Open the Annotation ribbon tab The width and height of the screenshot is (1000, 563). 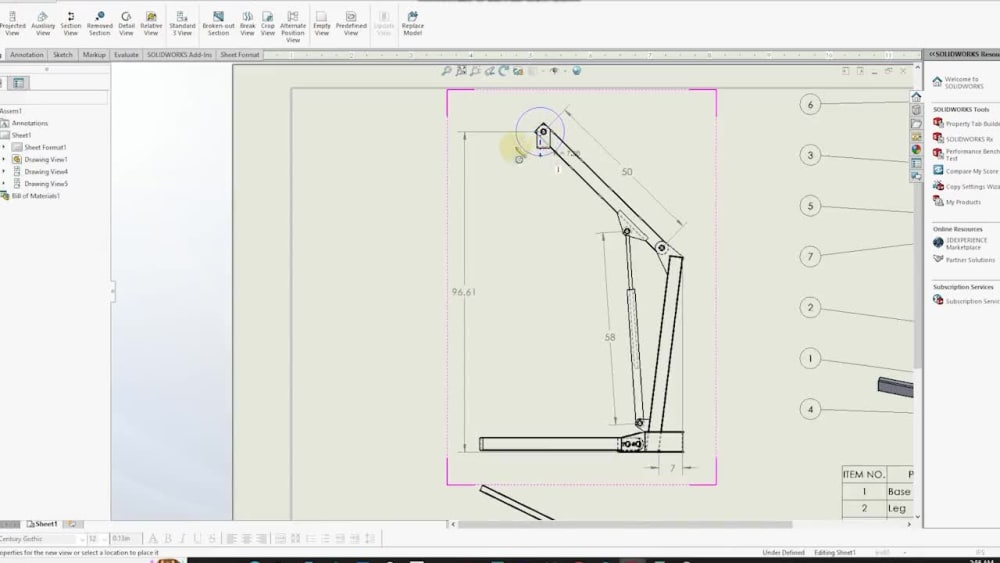[27, 55]
